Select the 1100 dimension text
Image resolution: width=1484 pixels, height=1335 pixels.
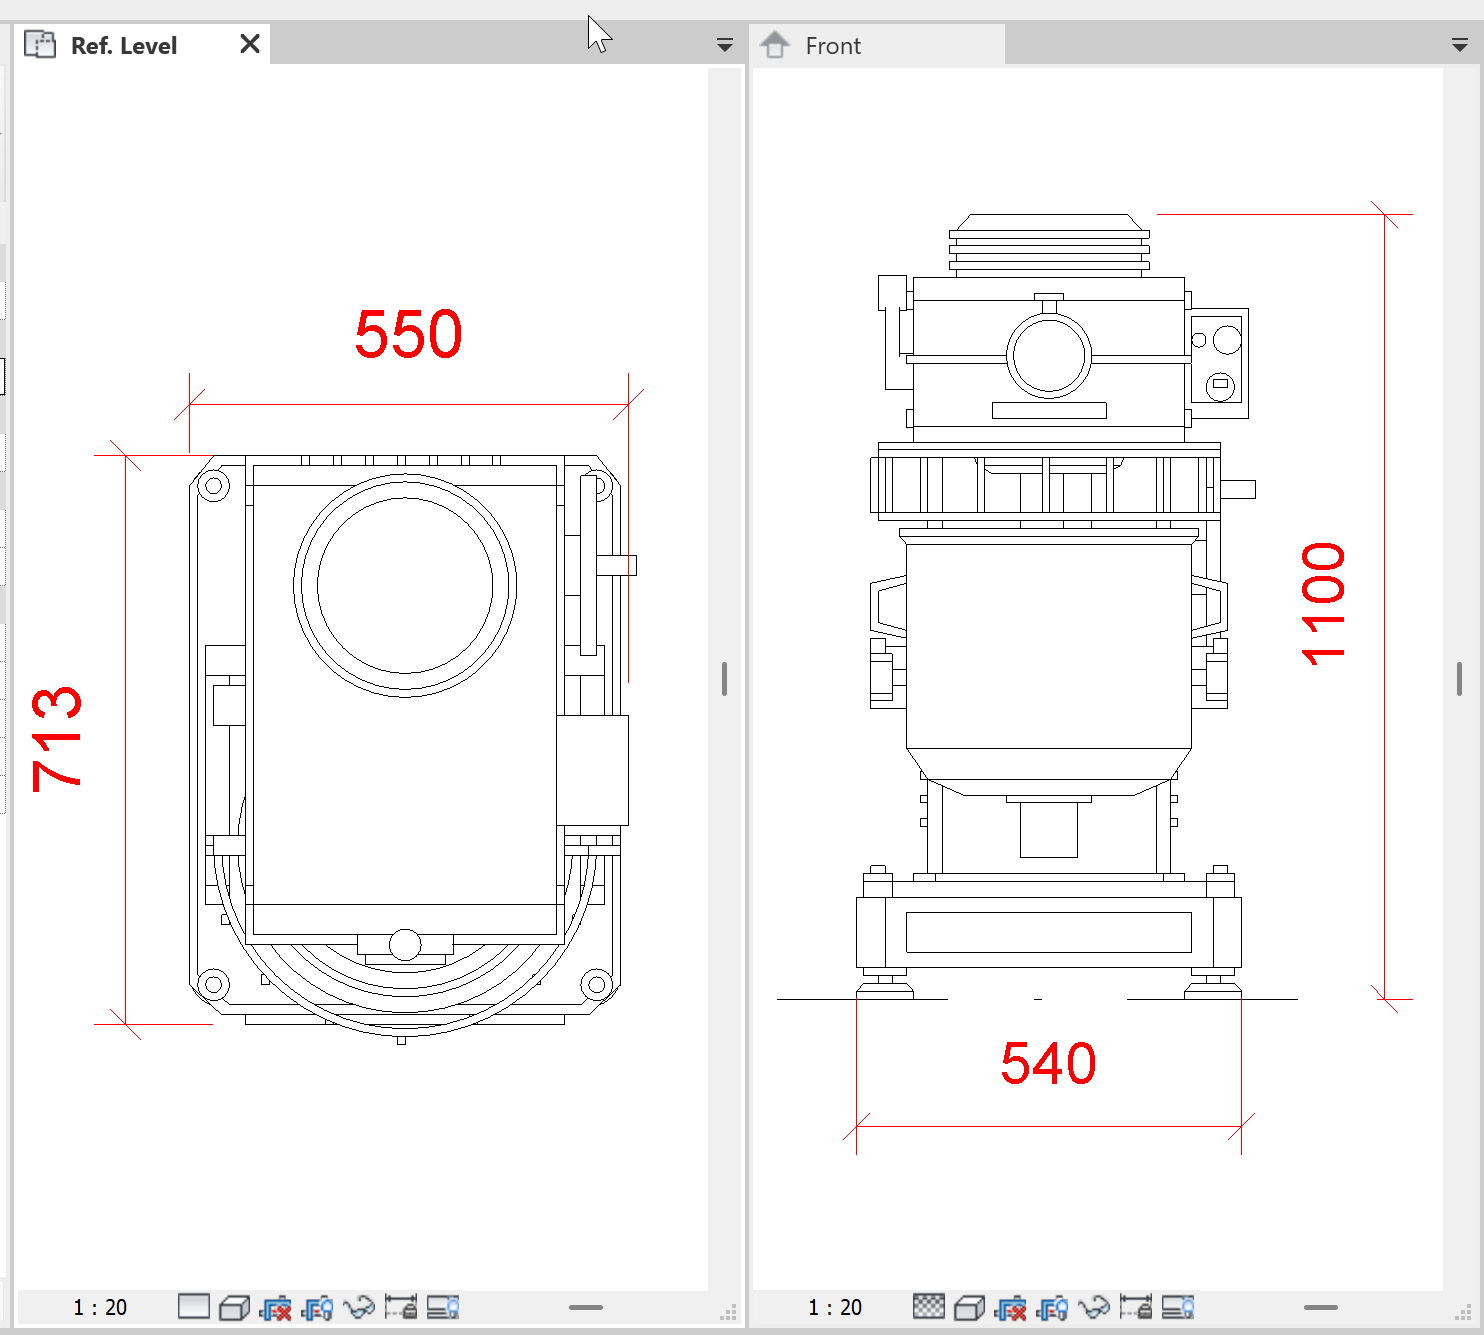(x=1323, y=604)
